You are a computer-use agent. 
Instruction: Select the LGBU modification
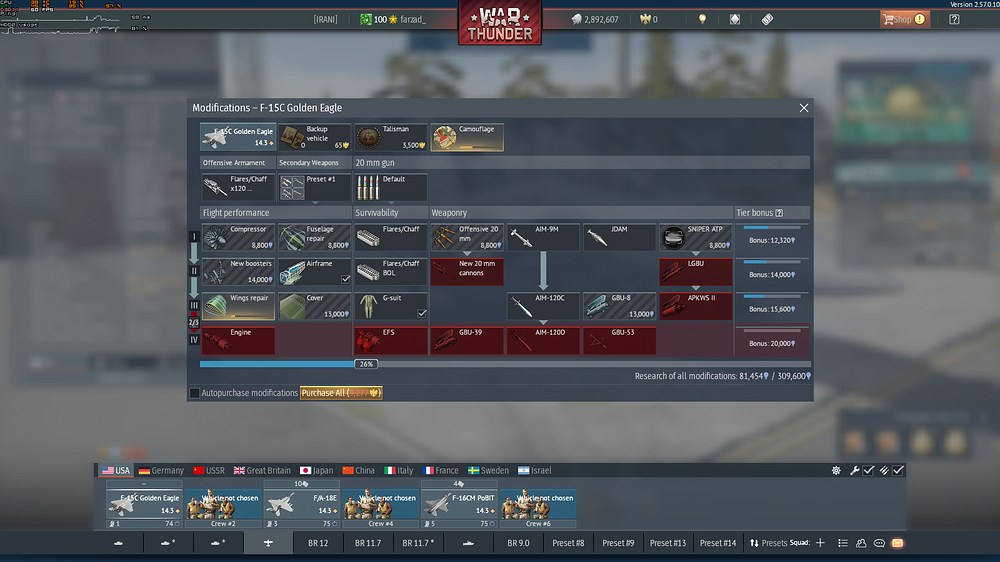point(696,271)
